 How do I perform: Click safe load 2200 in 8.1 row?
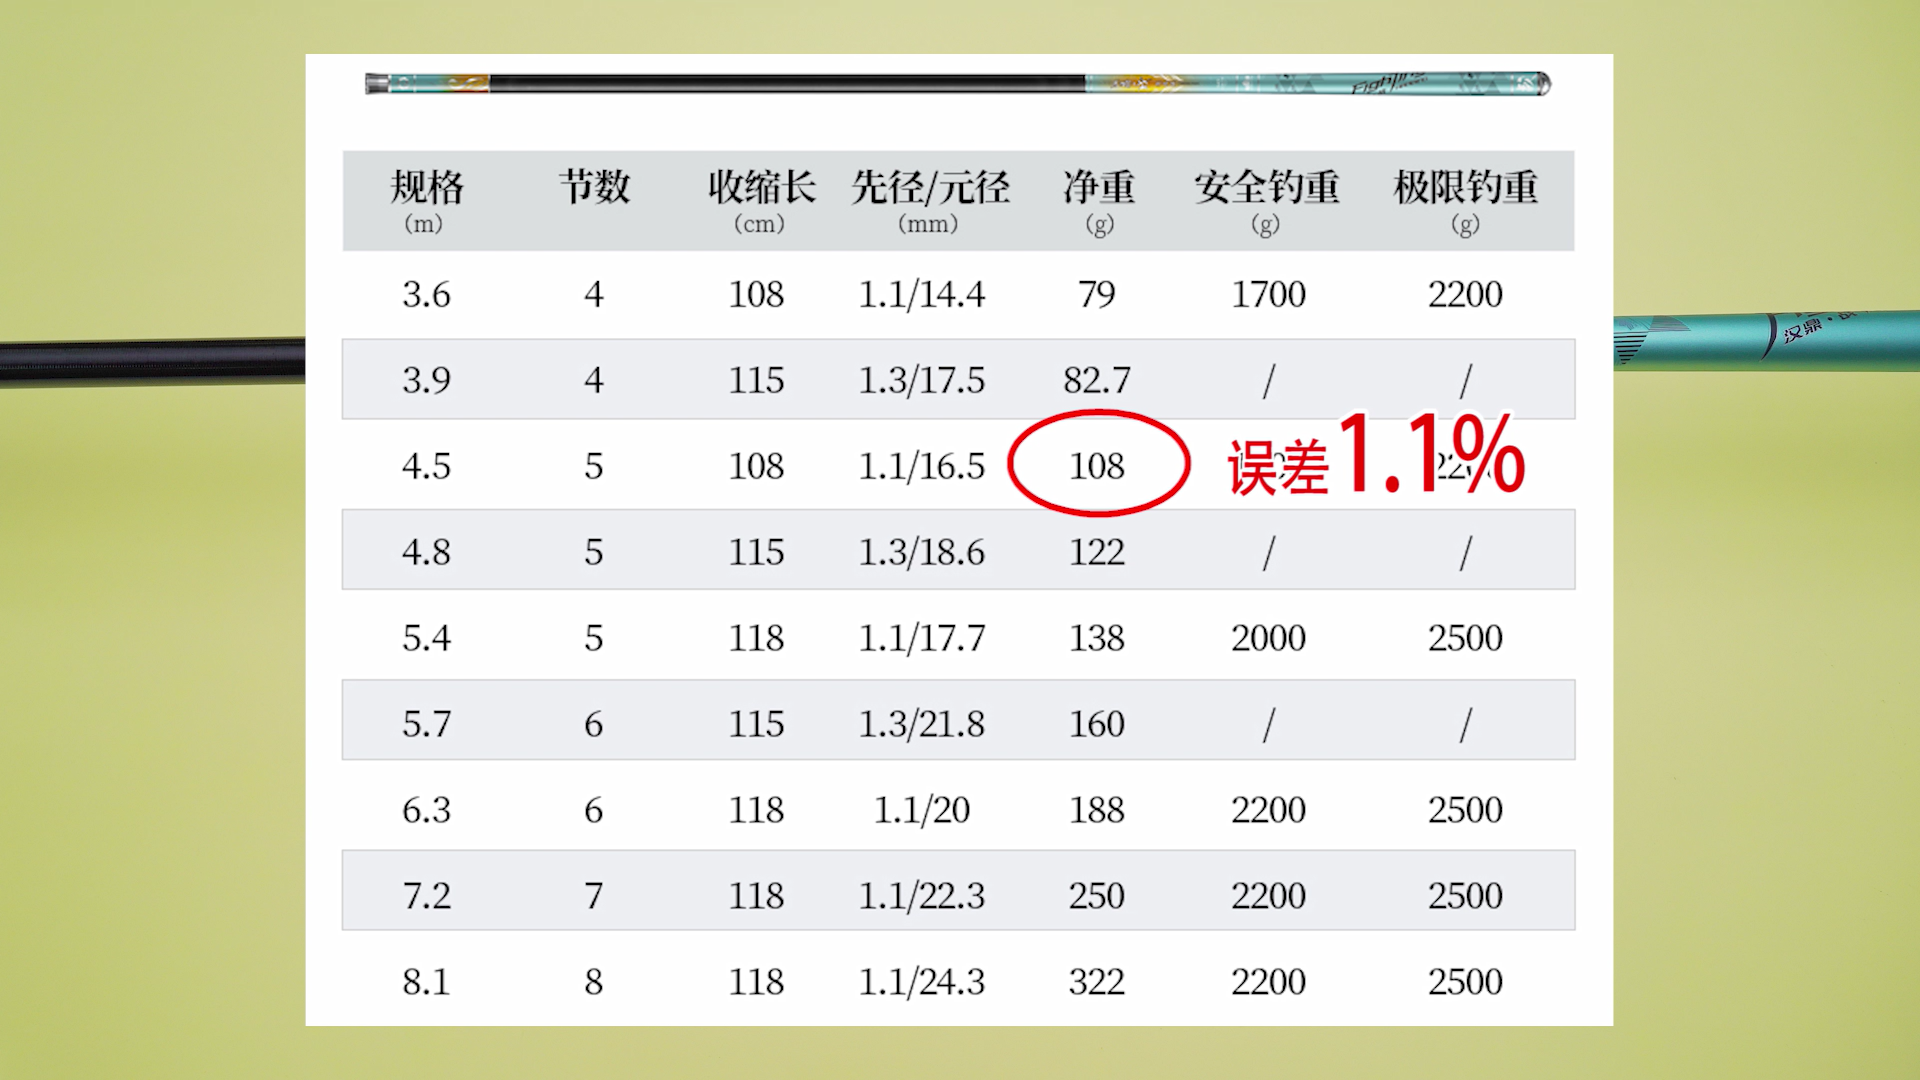(x=1268, y=982)
